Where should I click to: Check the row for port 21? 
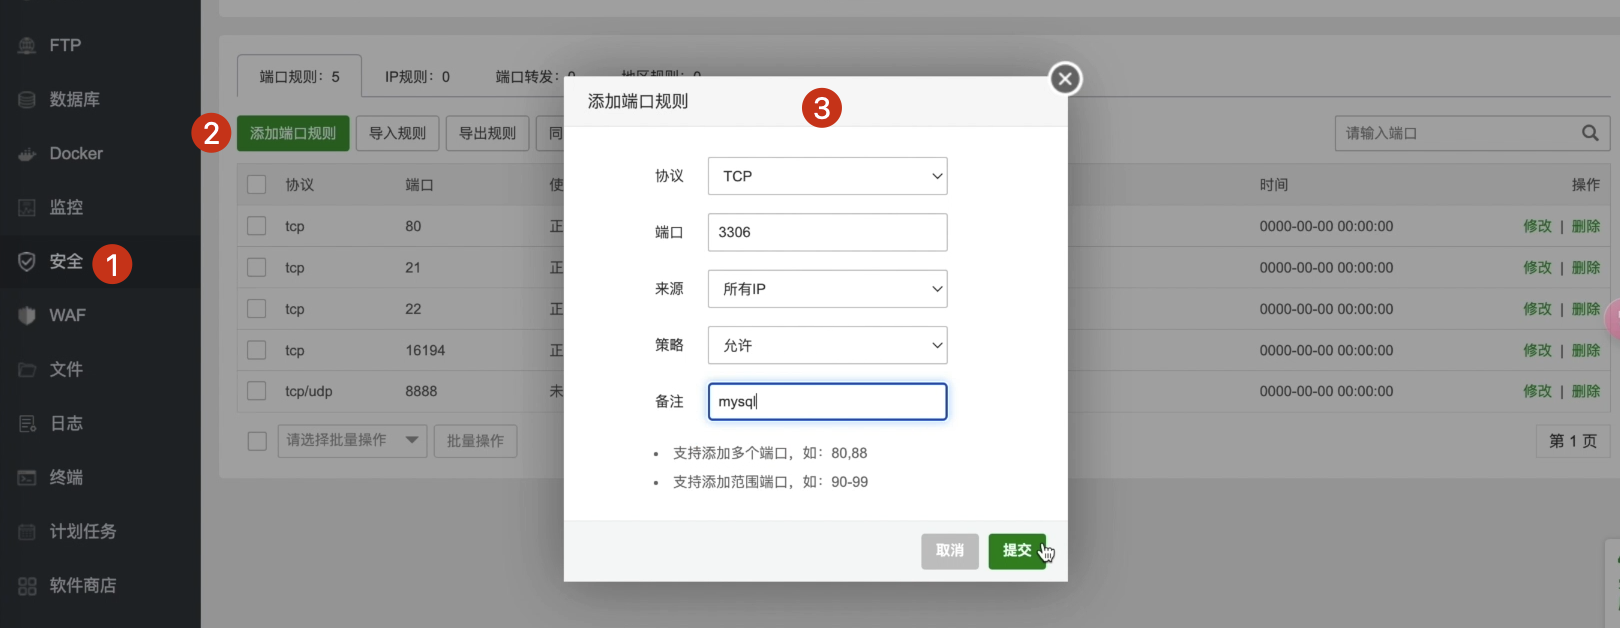[x=257, y=267]
